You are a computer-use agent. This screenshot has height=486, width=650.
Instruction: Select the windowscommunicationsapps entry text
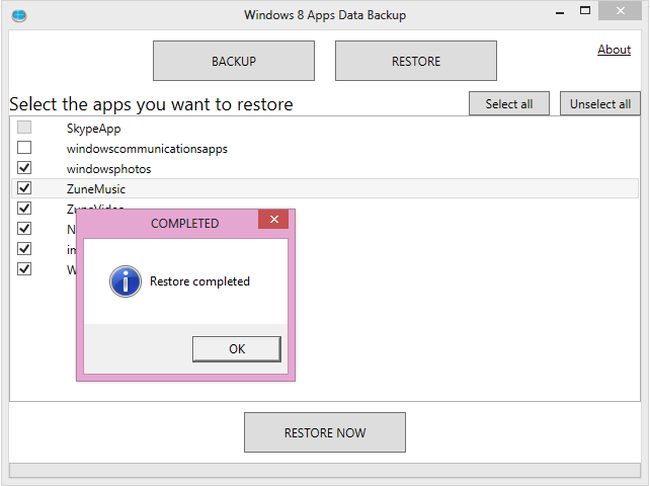(x=147, y=148)
